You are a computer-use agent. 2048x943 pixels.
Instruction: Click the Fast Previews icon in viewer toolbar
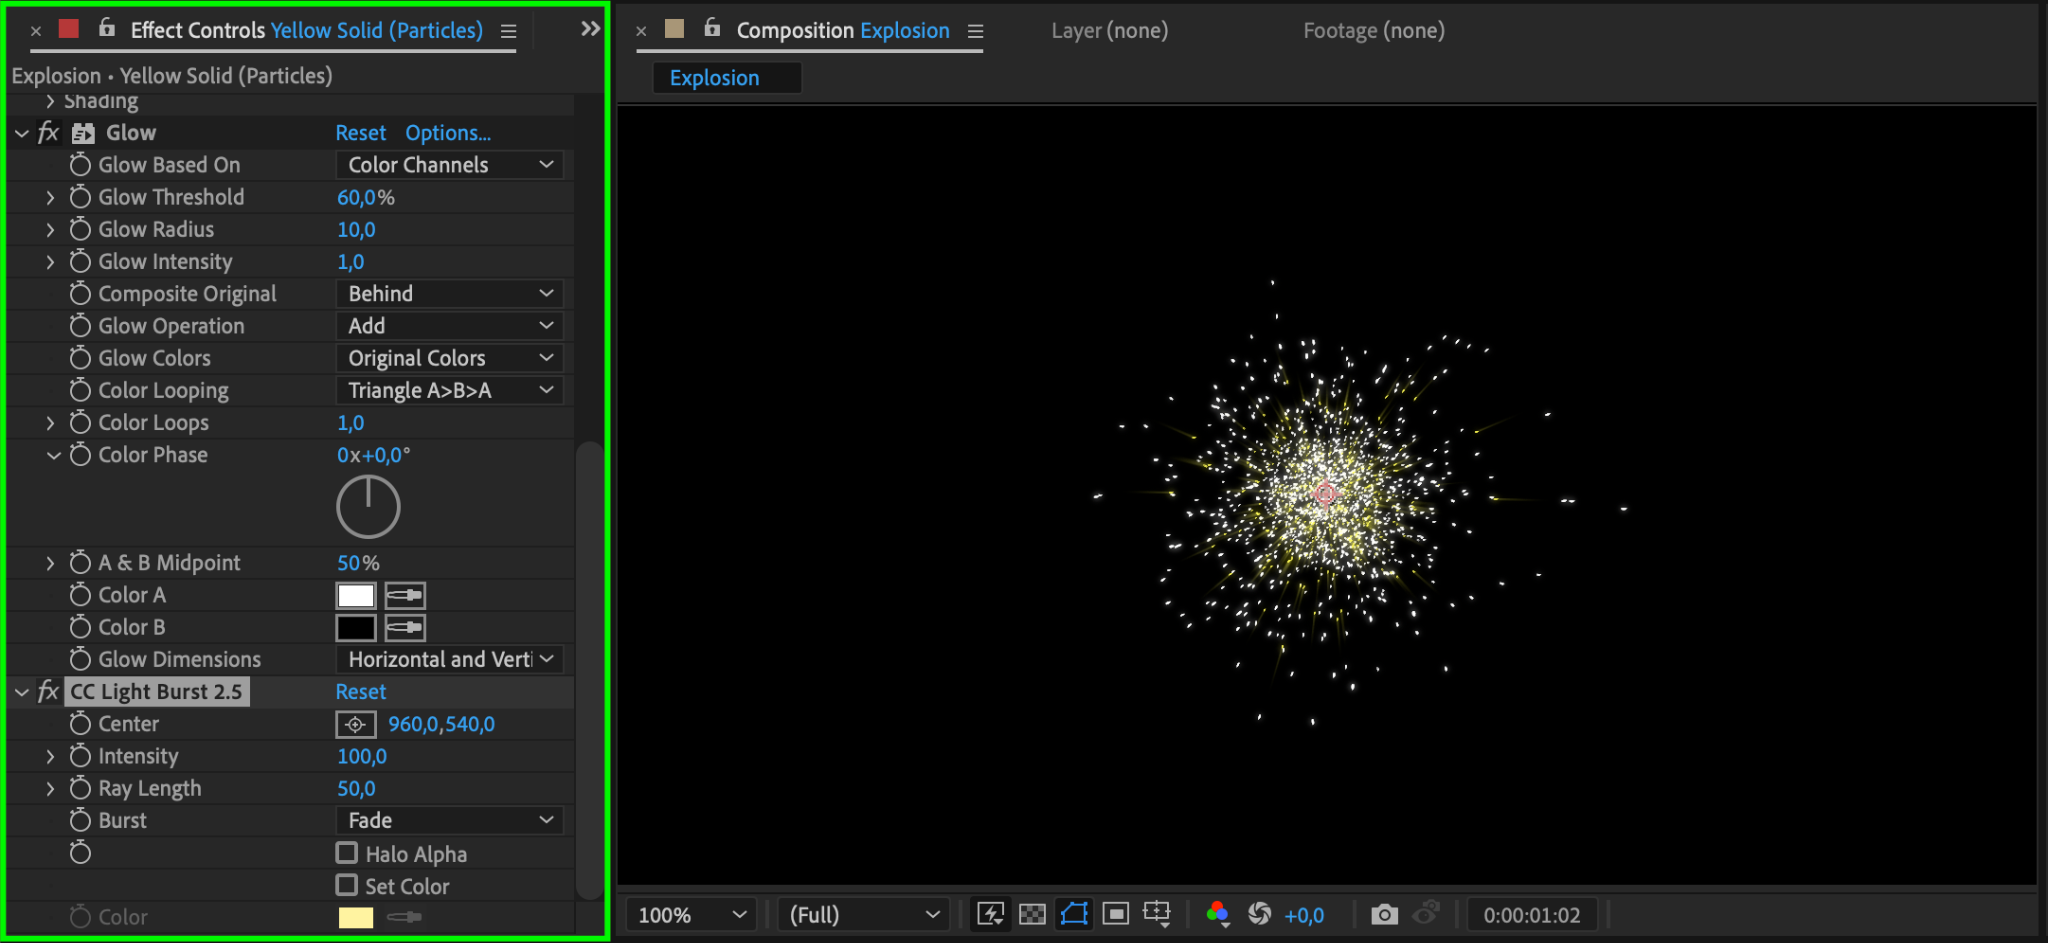(x=991, y=914)
